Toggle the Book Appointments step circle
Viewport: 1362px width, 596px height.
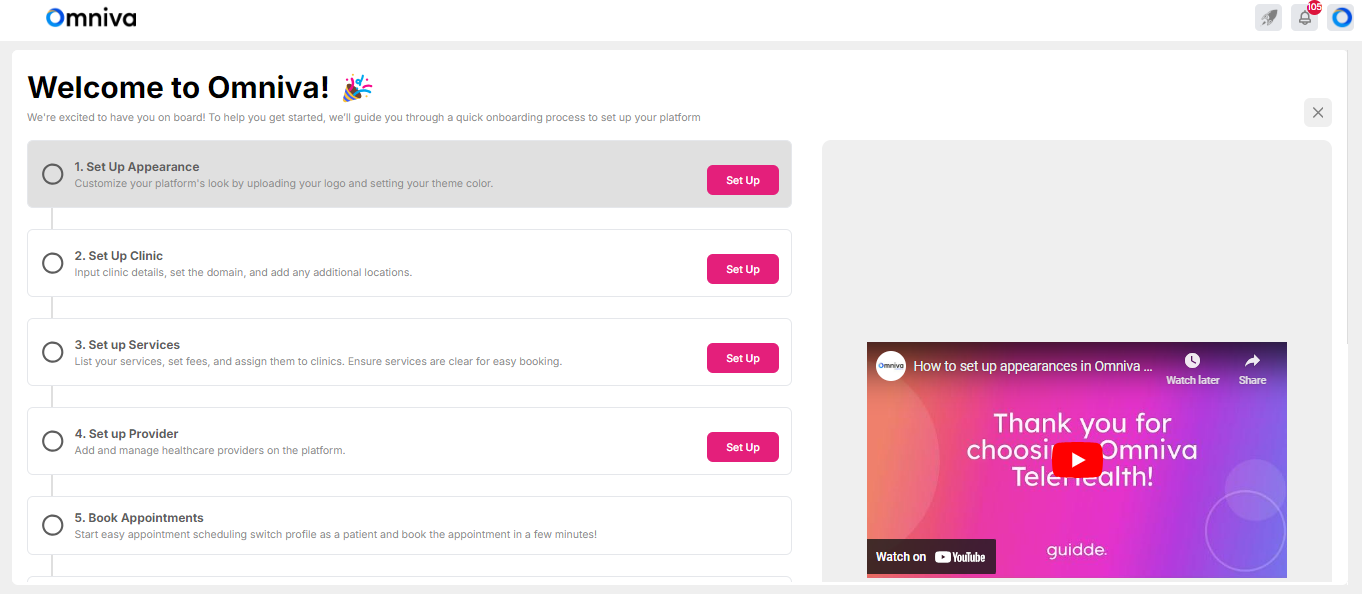click(53, 525)
